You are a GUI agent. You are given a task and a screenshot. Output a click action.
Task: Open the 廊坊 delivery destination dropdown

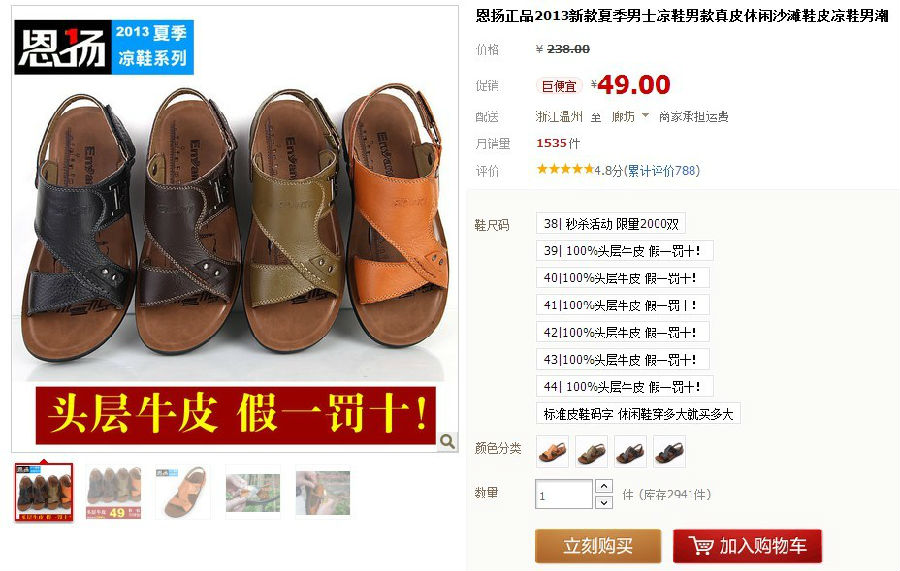pyautogui.click(x=630, y=116)
